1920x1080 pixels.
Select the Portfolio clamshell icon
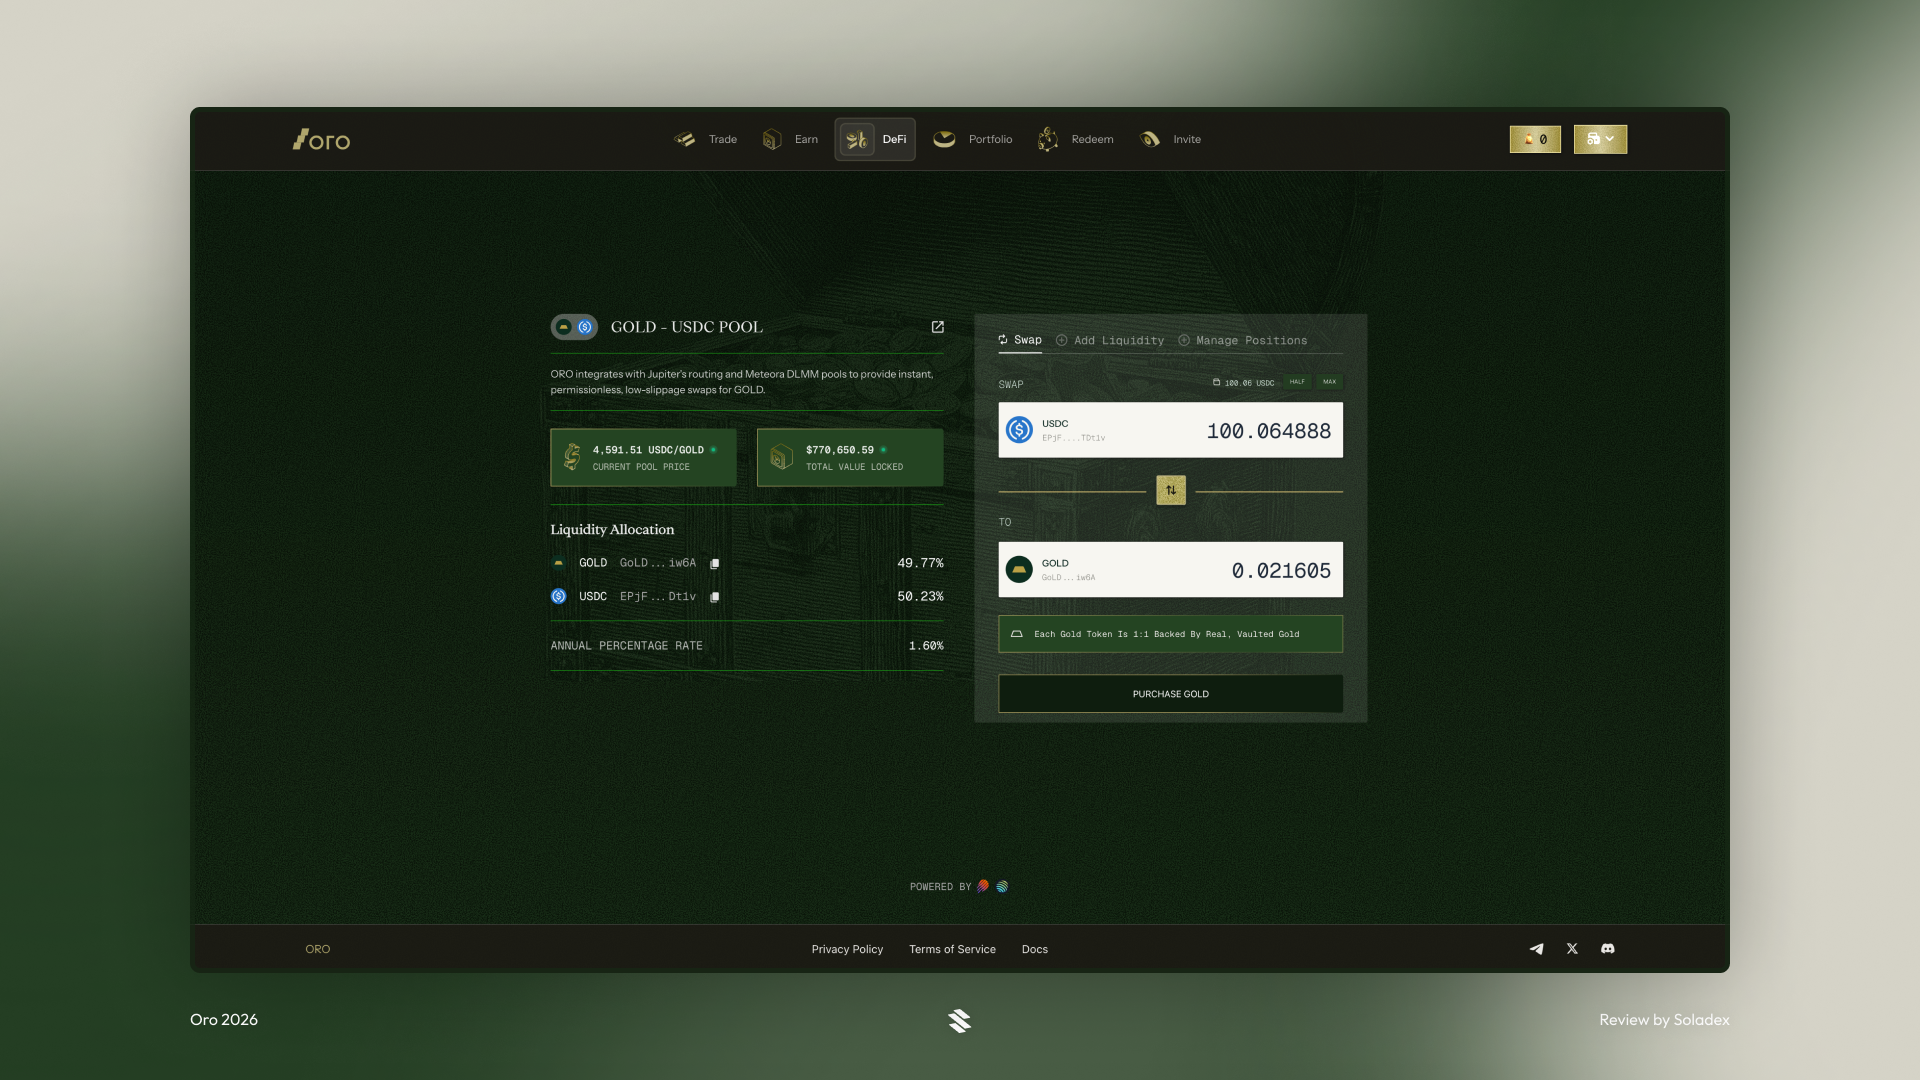click(x=944, y=139)
